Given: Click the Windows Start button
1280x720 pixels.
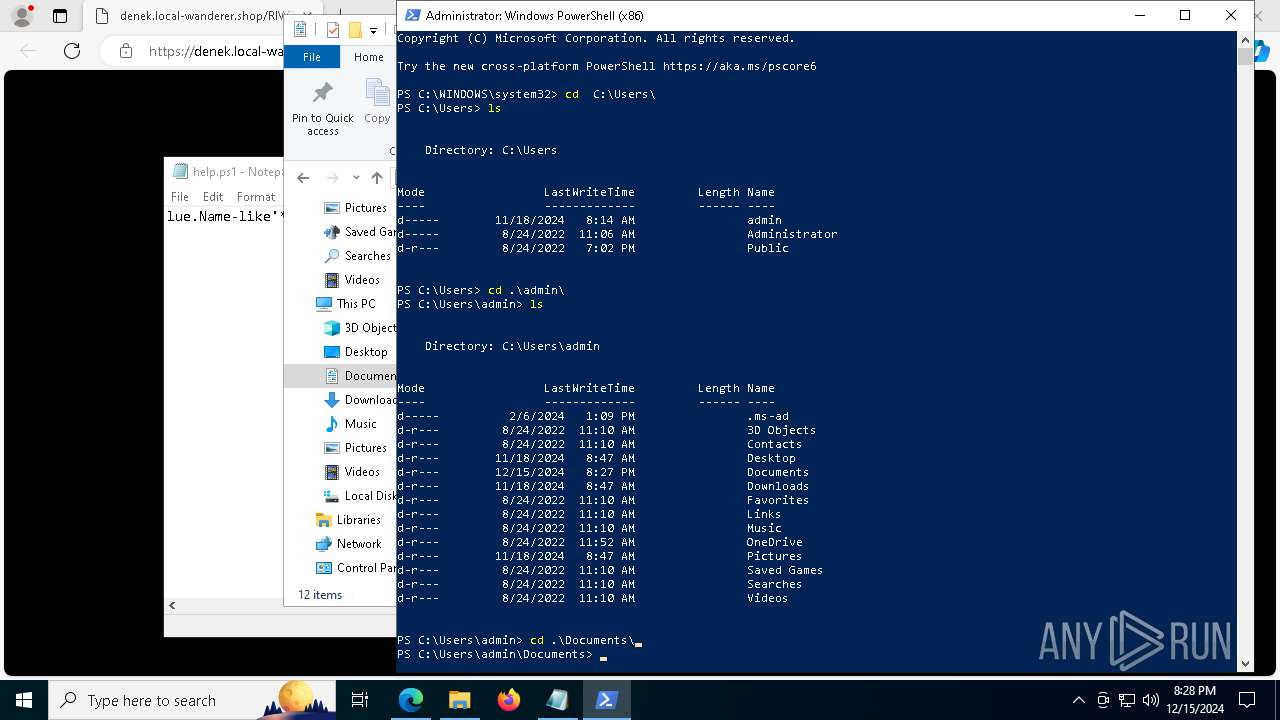Looking at the screenshot, I should coord(24,700).
